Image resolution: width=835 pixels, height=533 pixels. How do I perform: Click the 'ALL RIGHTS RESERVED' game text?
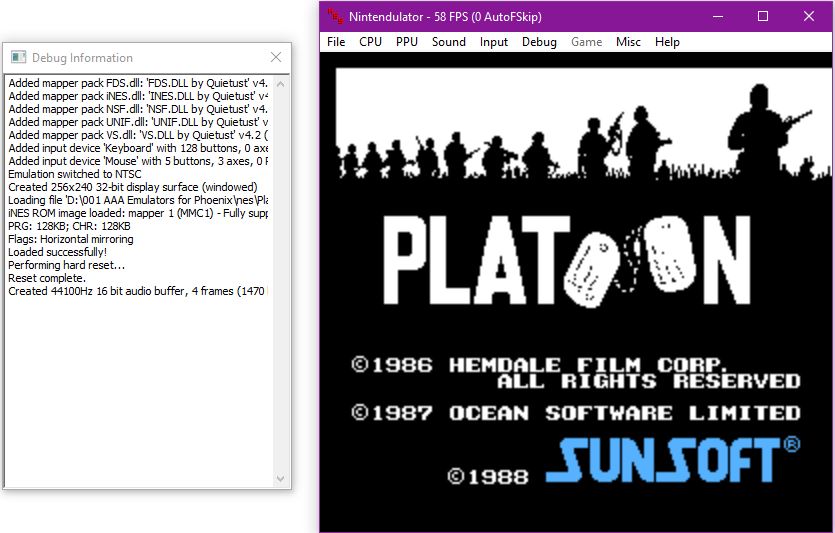pyautogui.click(x=649, y=381)
